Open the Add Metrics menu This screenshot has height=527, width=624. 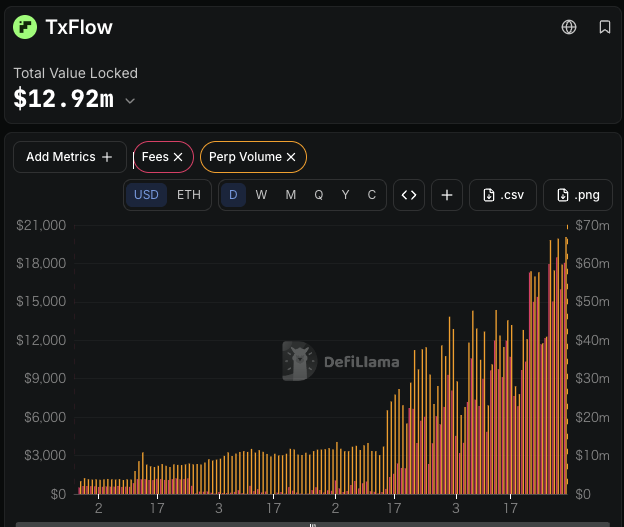[70, 157]
